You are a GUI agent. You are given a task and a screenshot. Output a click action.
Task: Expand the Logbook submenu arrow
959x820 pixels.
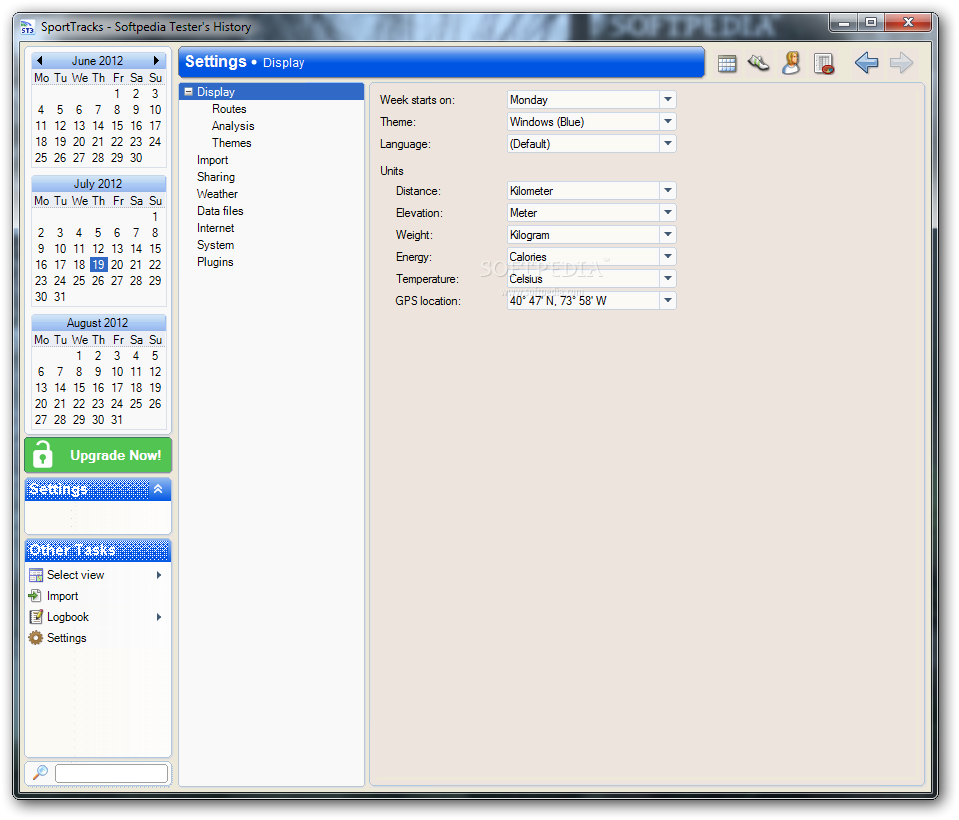159,617
